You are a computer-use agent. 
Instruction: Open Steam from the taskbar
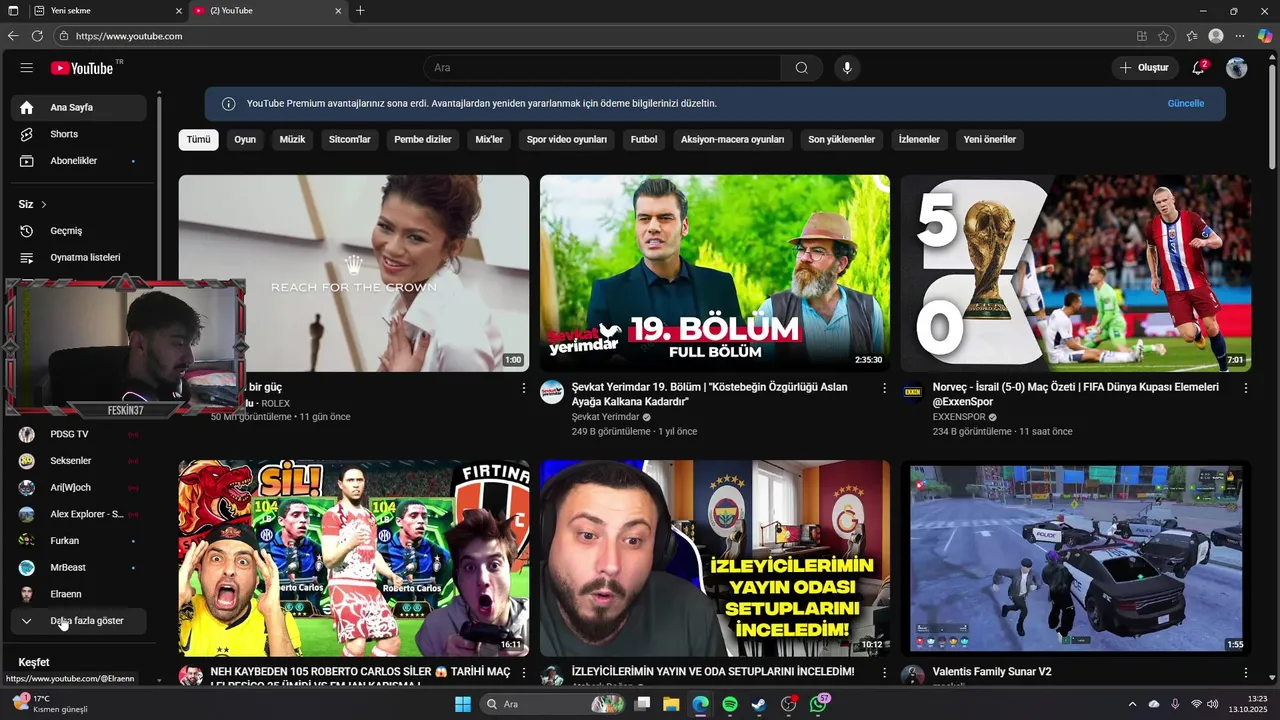(759, 704)
